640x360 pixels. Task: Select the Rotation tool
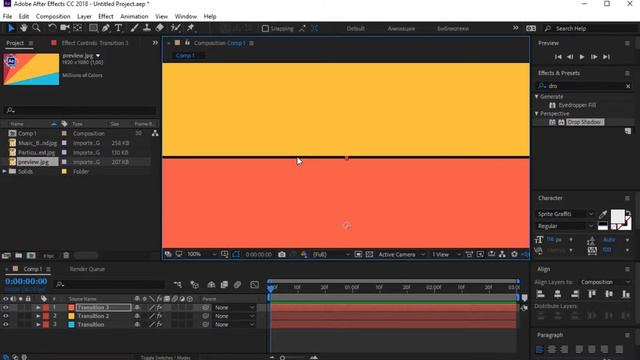tap(52, 28)
